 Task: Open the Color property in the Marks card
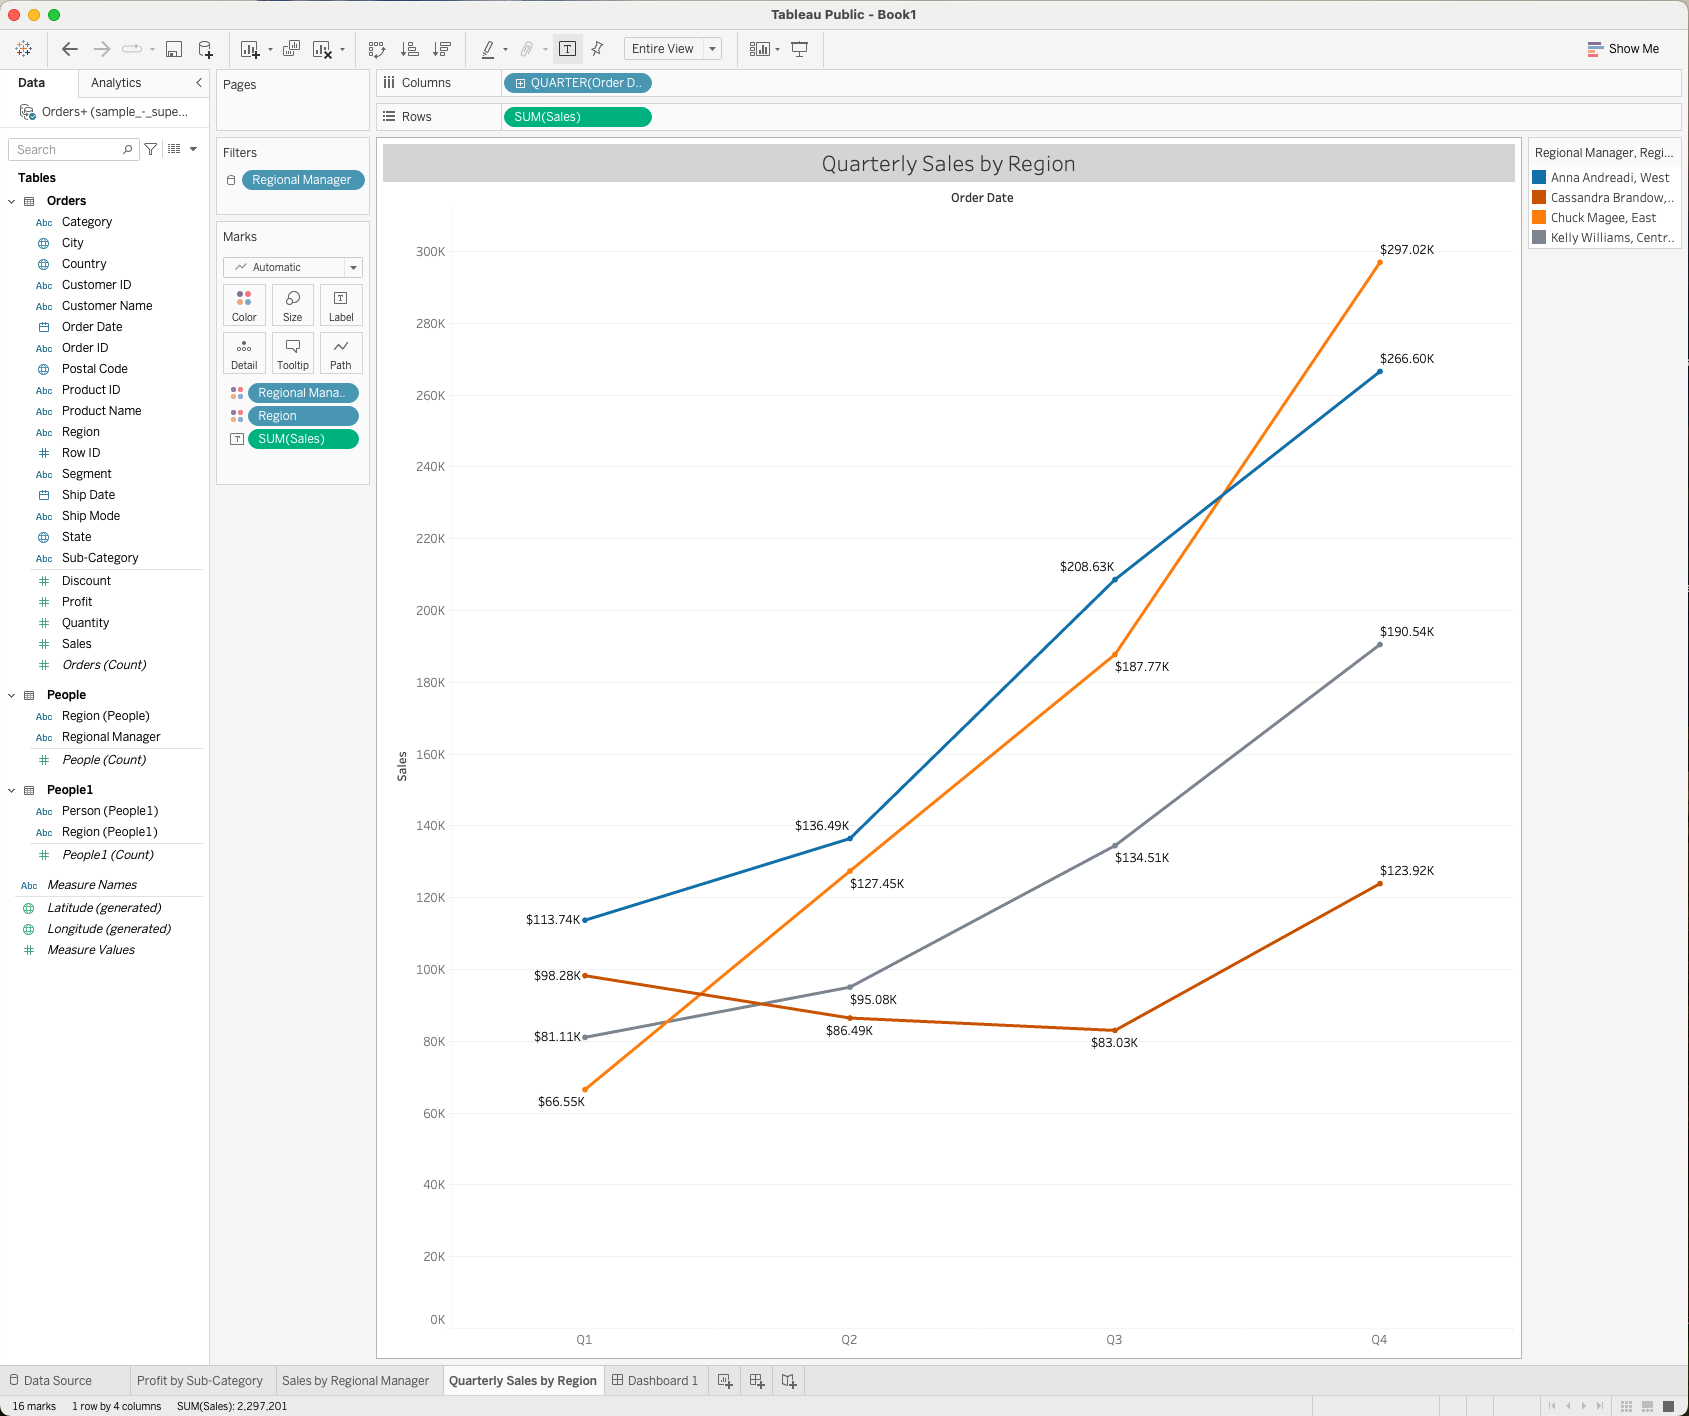coord(244,305)
